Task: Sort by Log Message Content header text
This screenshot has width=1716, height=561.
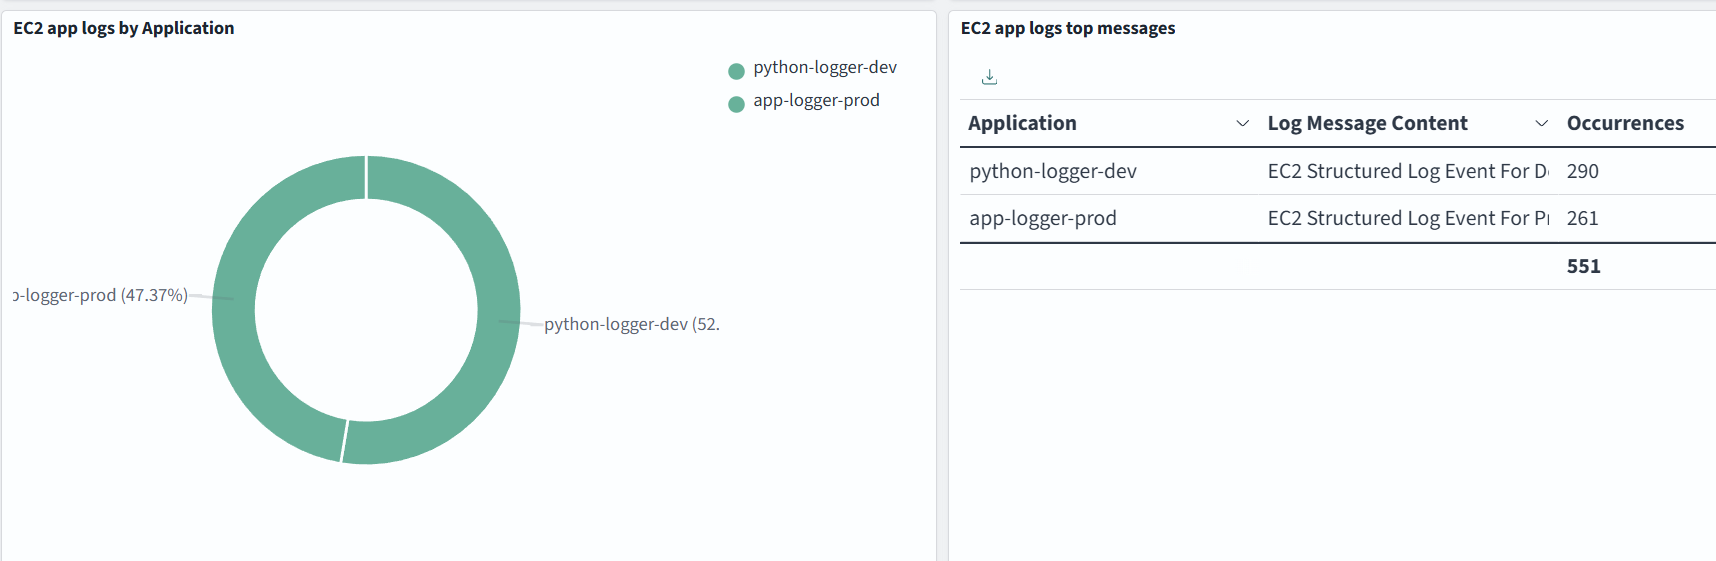Action: pos(1367,123)
